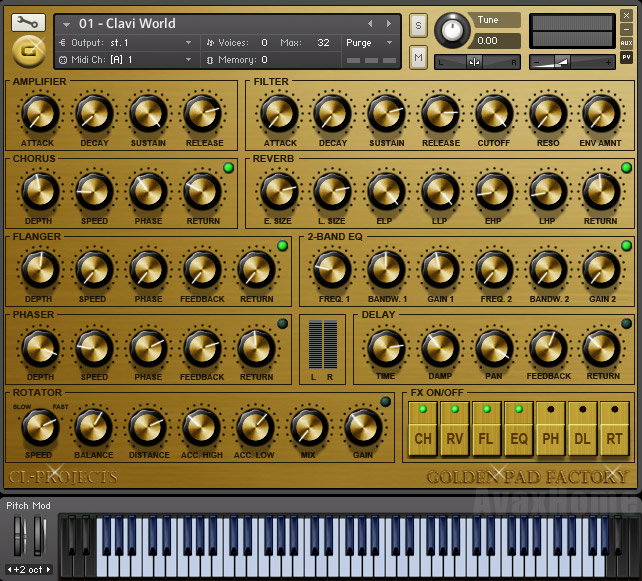Click the RT effect button
The height and width of the screenshot is (581, 642).
tap(615, 429)
